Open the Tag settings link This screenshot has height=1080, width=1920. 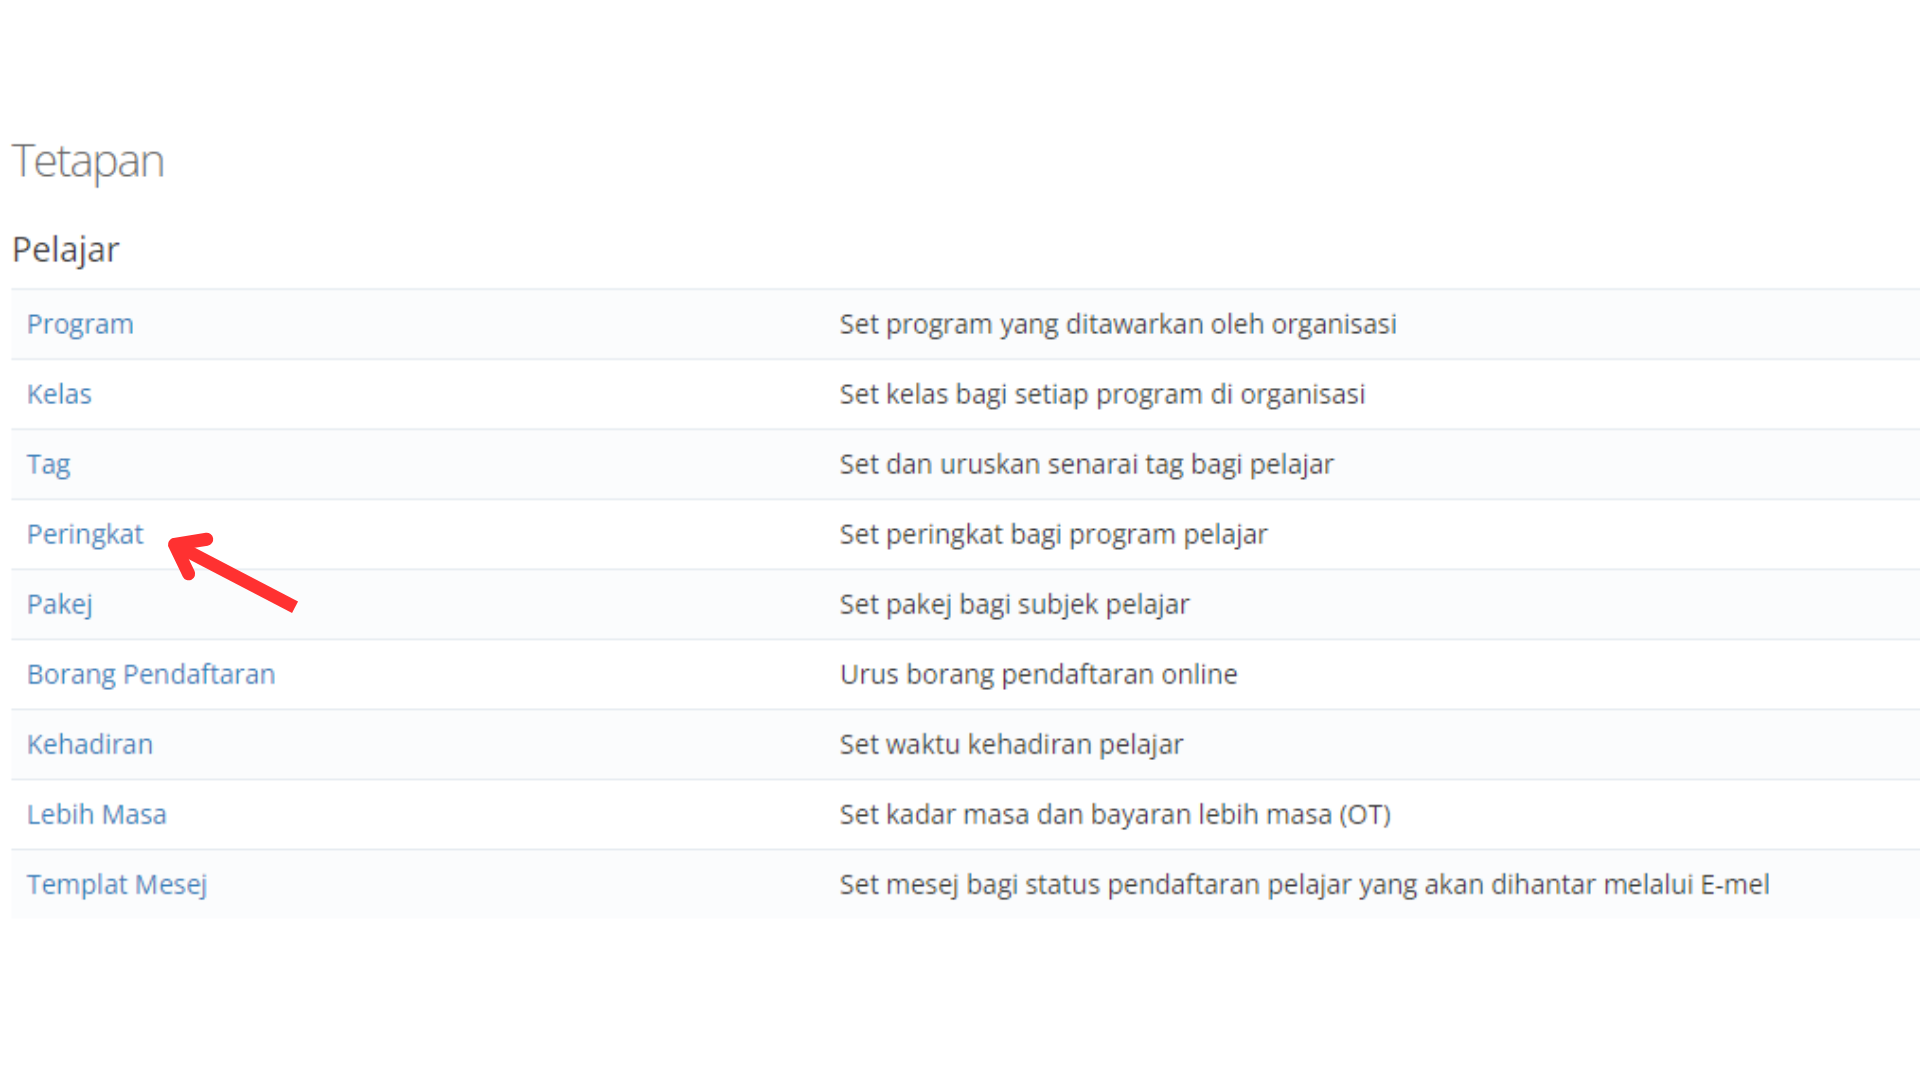(x=48, y=463)
